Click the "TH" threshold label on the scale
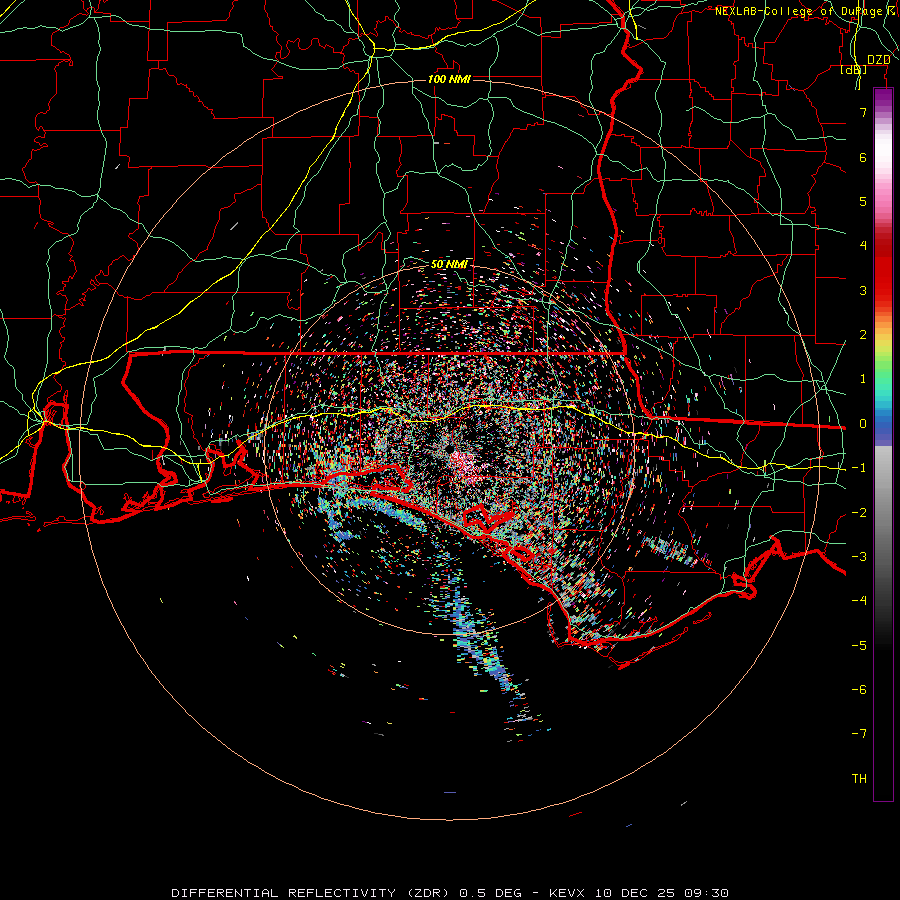 click(x=859, y=779)
